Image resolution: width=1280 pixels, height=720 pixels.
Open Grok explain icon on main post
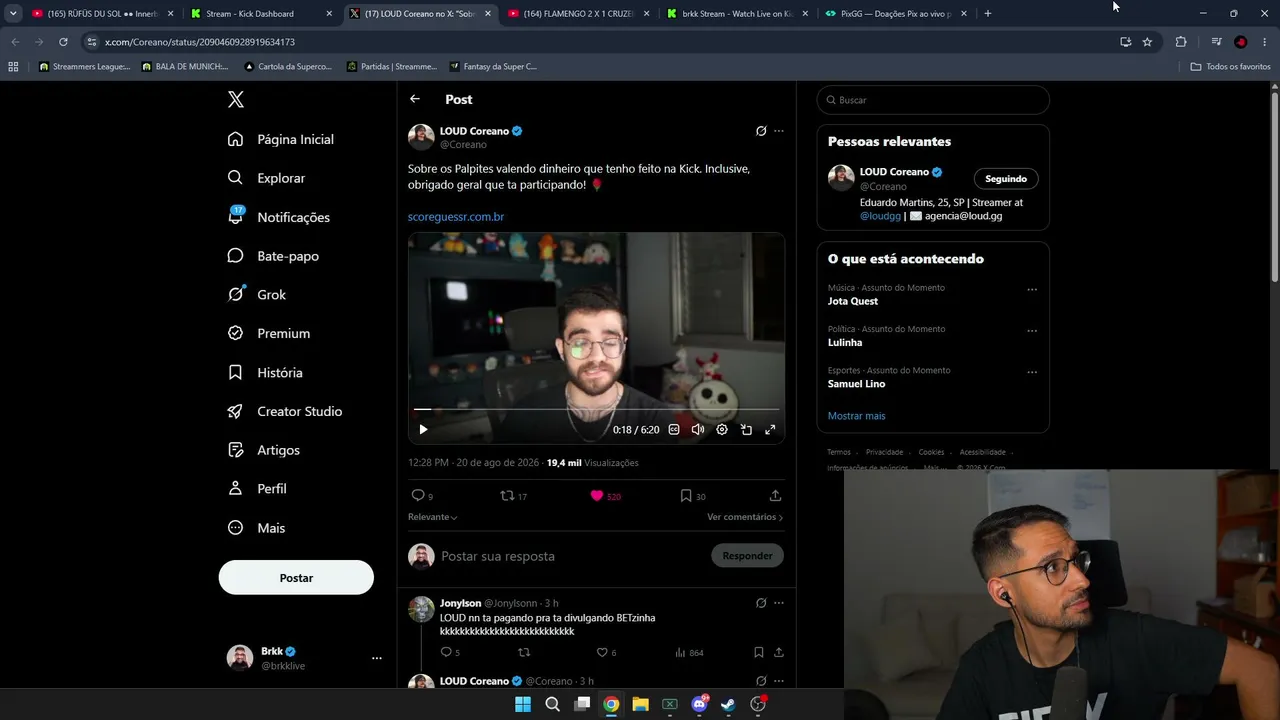[761, 131]
